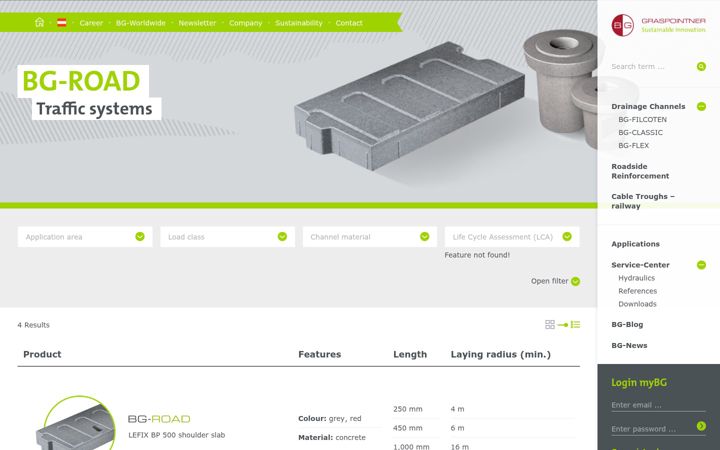The width and height of the screenshot is (720, 450).
Task: Open the Applications sidebar link
Action: pos(635,244)
